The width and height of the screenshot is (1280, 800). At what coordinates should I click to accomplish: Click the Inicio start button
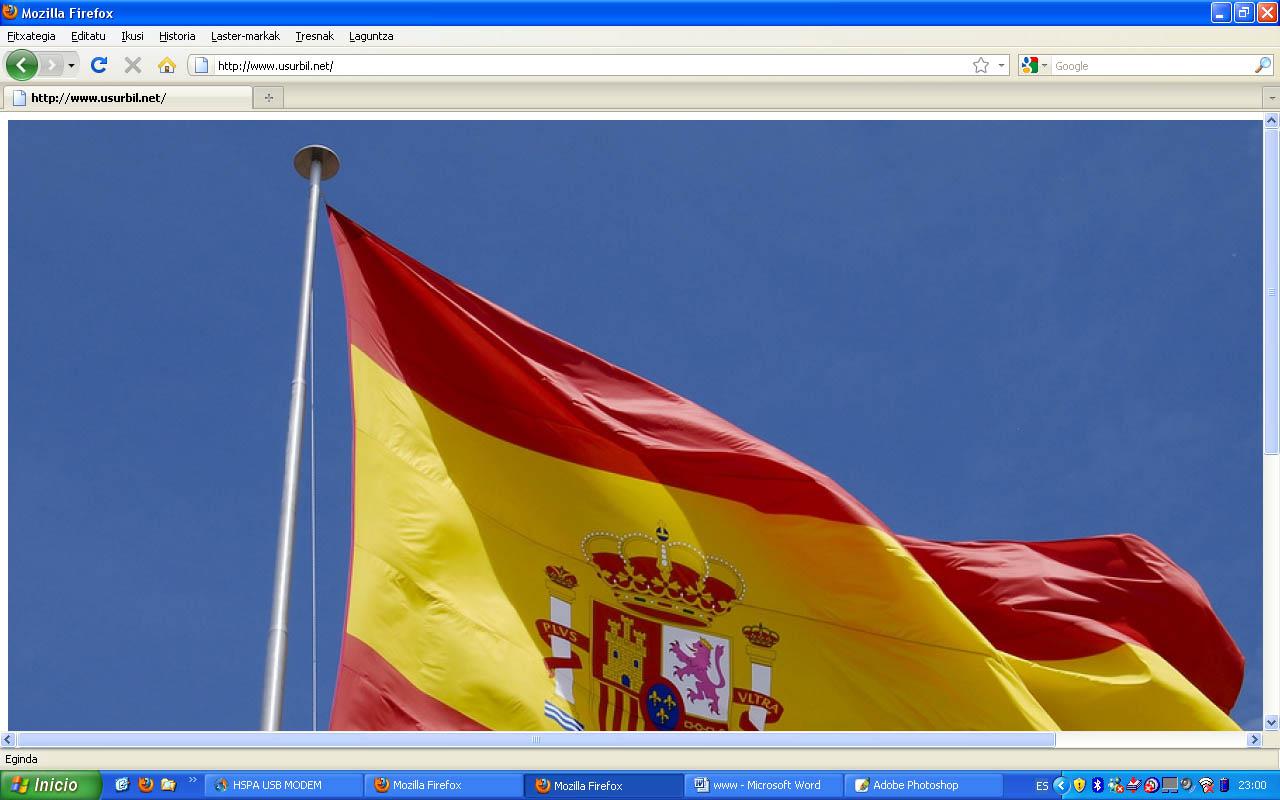(x=50, y=785)
